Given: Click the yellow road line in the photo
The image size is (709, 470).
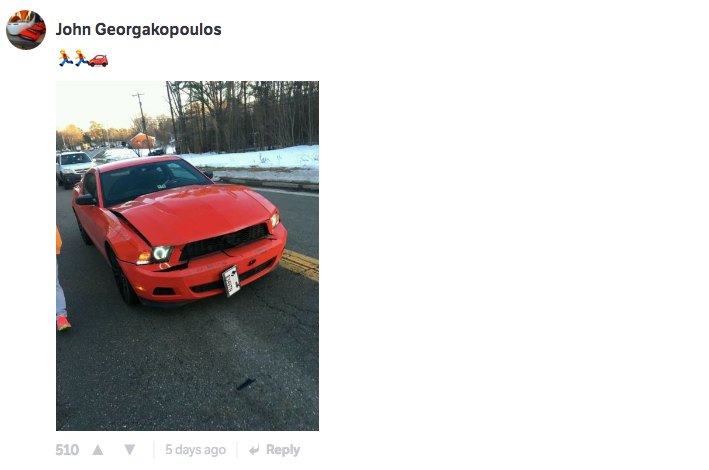Looking at the screenshot, I should [301, 264].
